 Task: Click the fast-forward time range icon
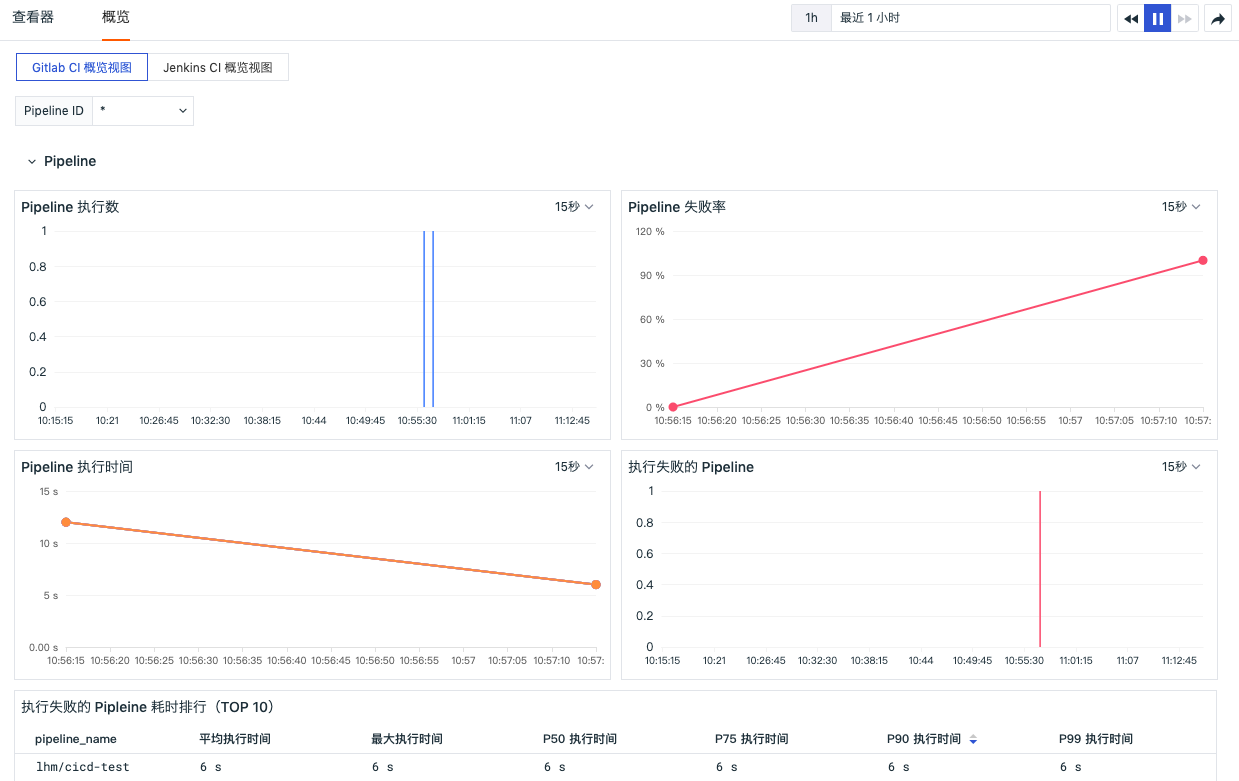(x=1185, y=18)
